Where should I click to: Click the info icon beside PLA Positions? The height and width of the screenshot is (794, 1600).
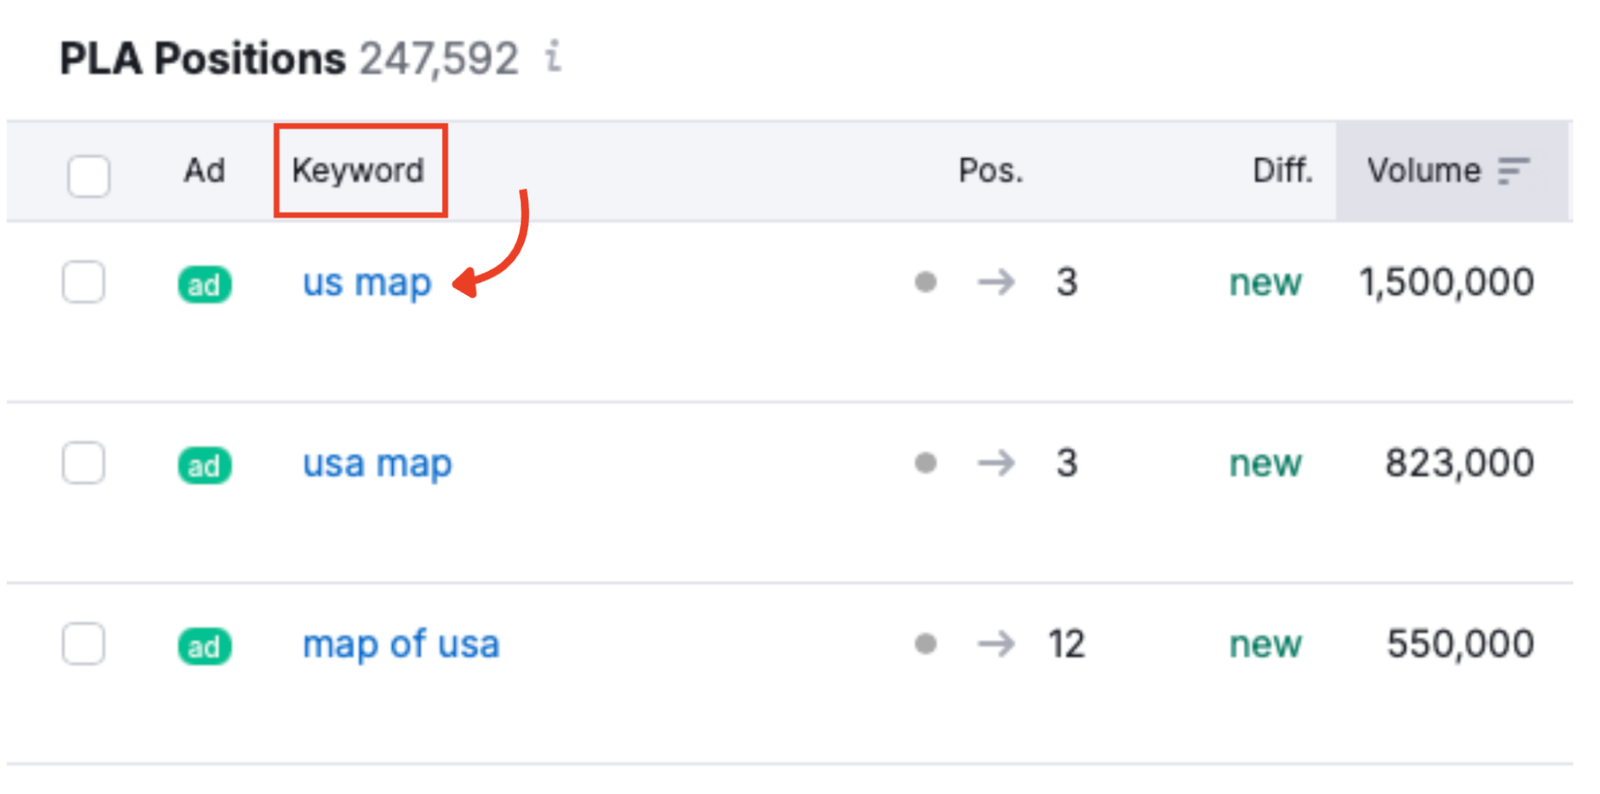(x=553, y=57)
